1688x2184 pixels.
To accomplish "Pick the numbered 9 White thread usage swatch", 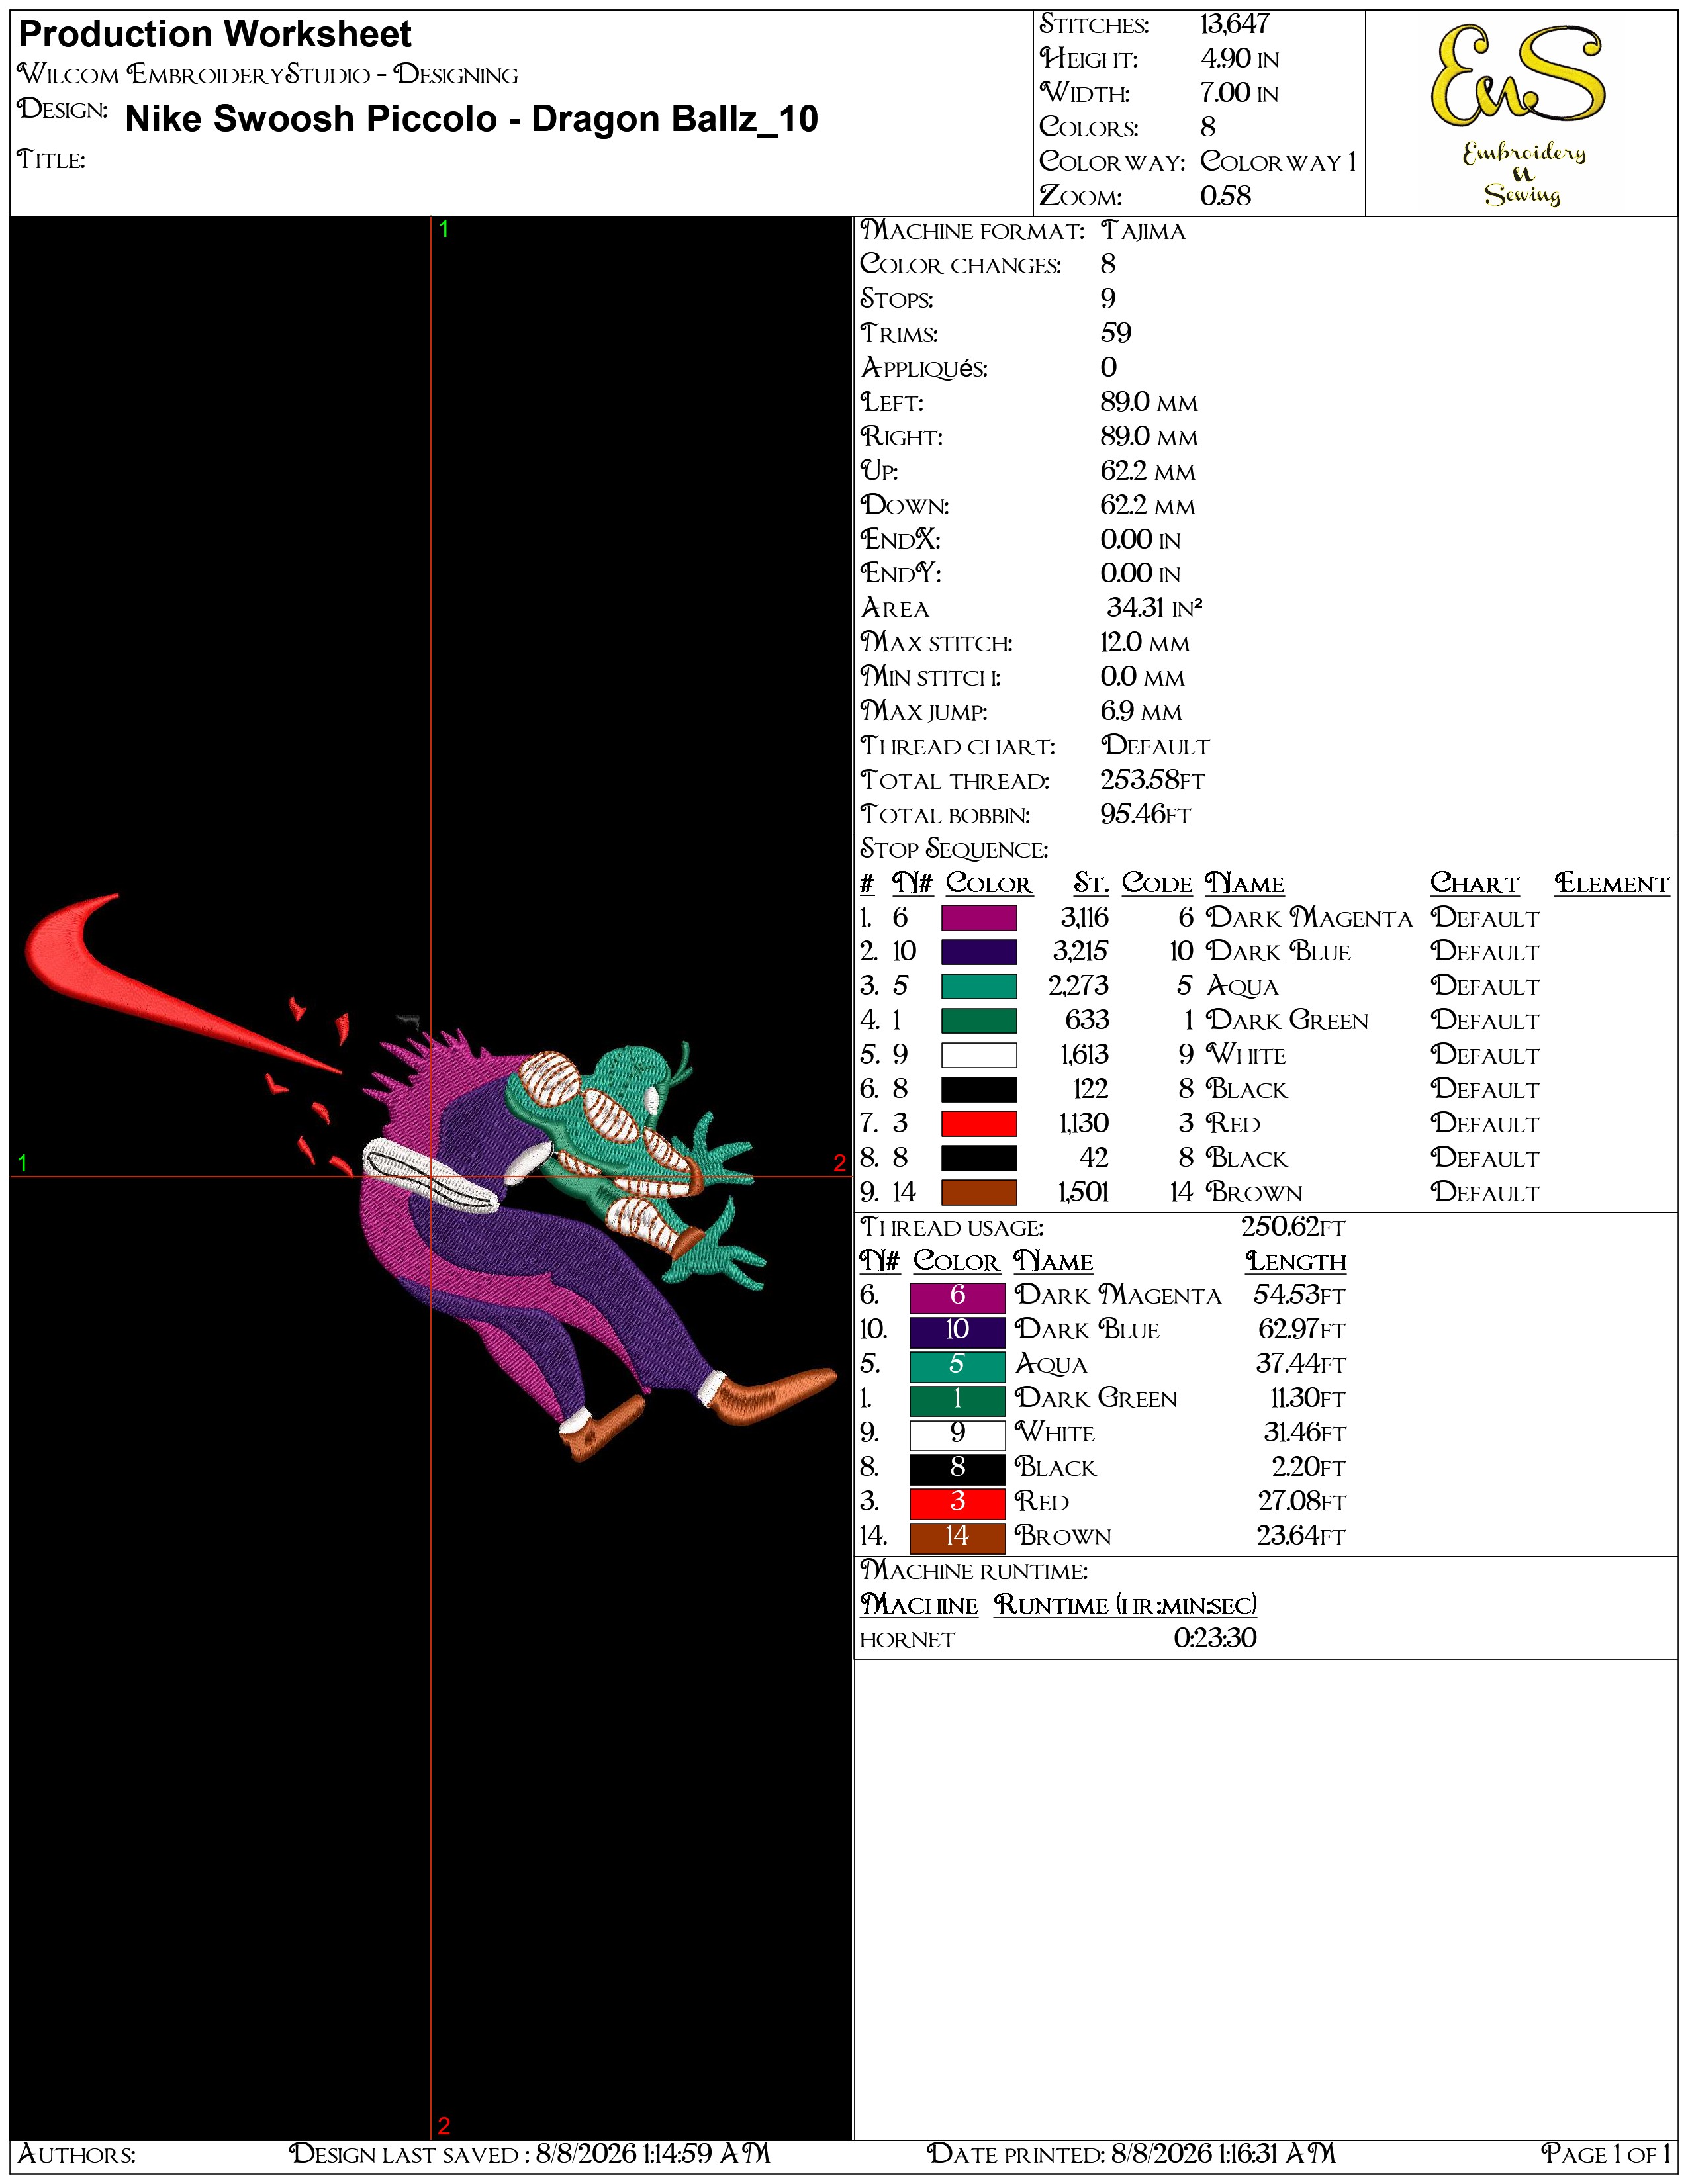I will coord(957,1434).
